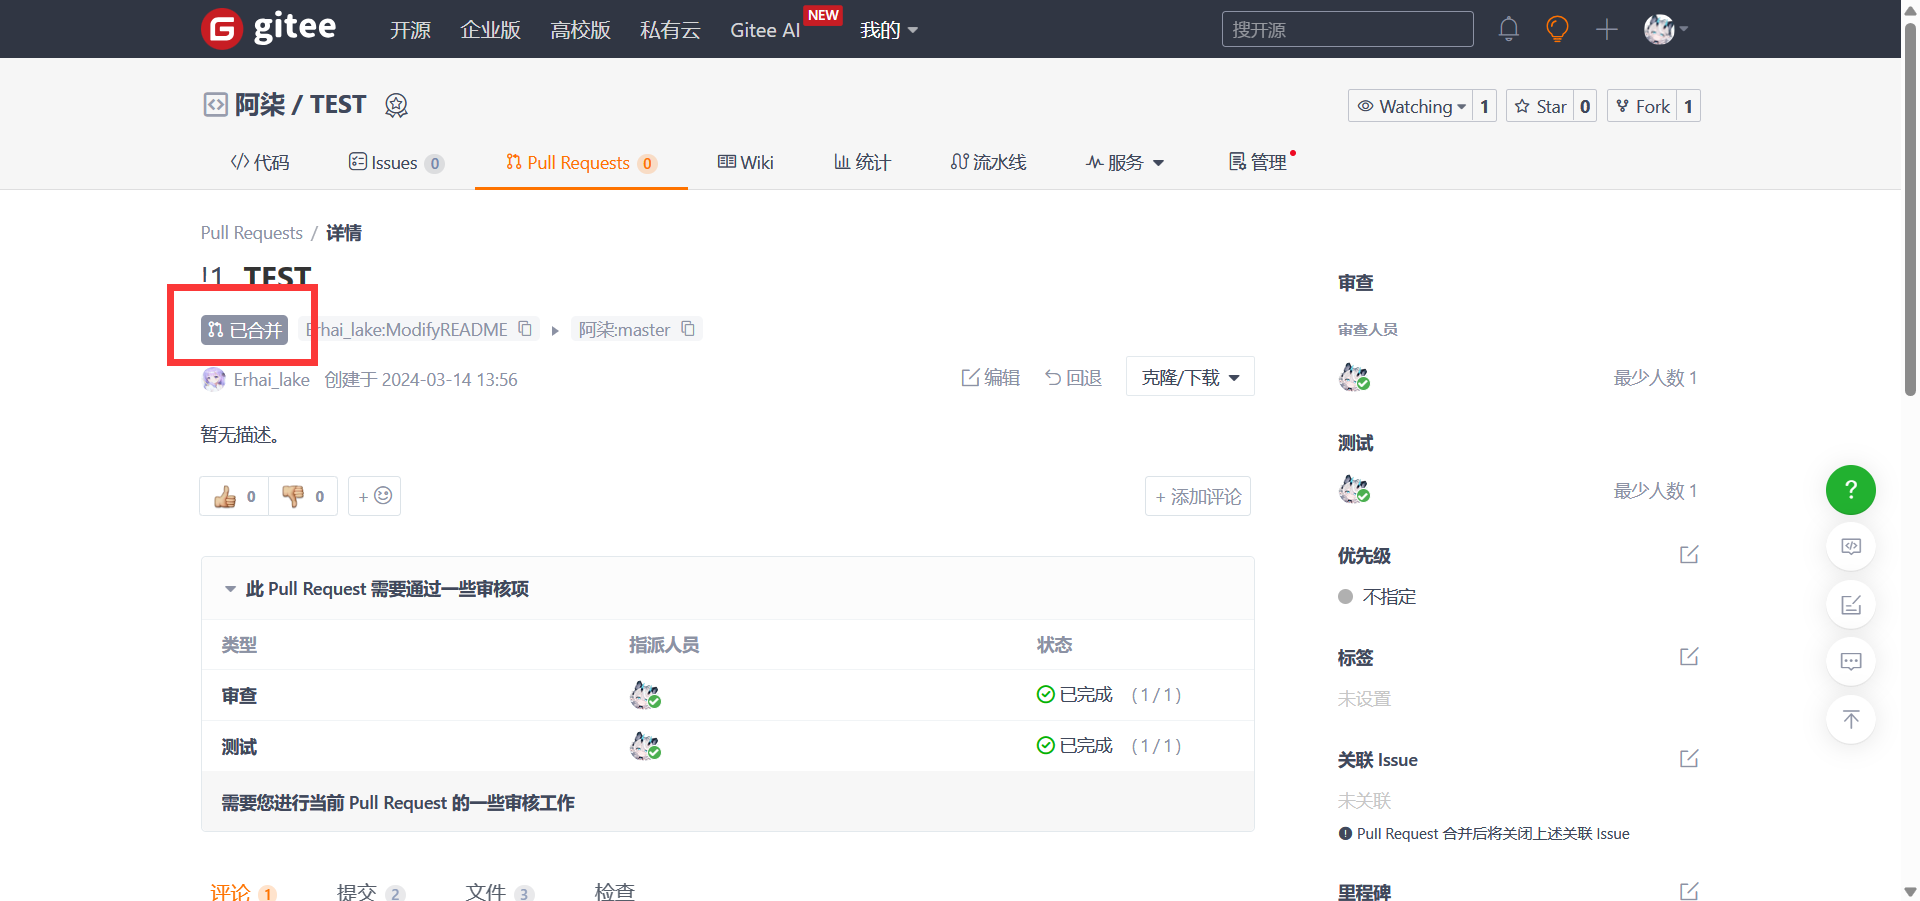Click the orange lightbulb icon

(x=1556, y=29)
